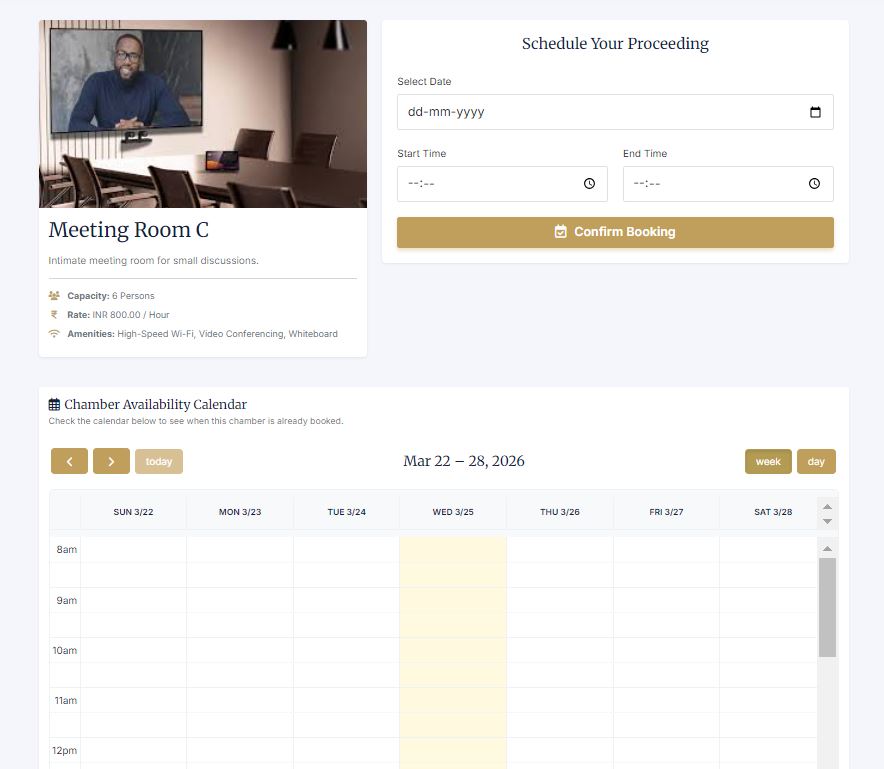The width and height of the screenshot is (884, 769).
Task: Click the rupee Rate icon
Action: coord(54,315)
